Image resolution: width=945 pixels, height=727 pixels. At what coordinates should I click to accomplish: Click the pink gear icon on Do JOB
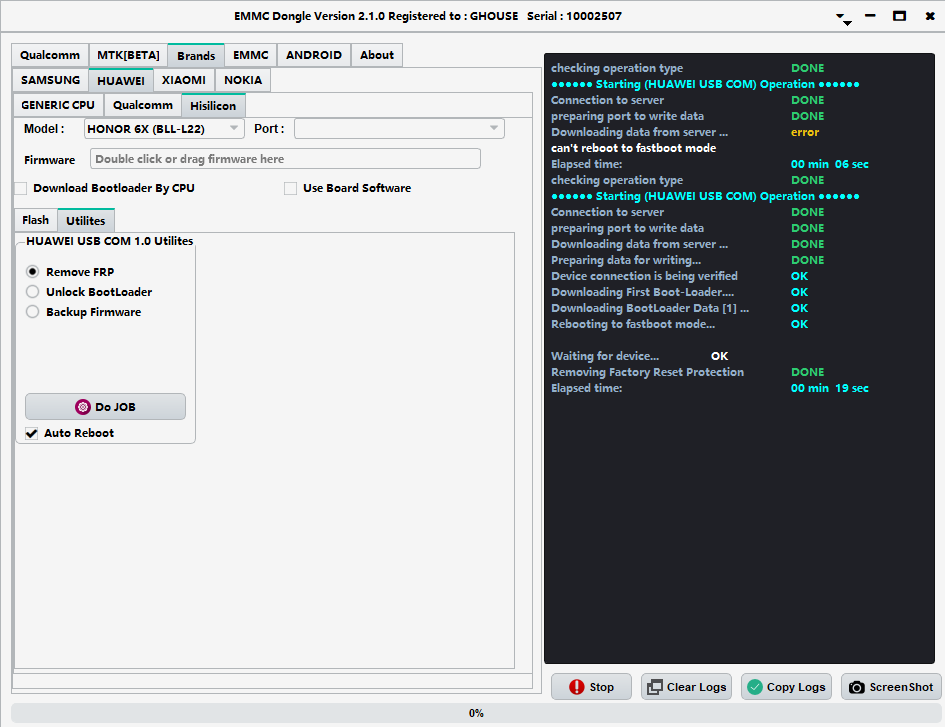tap(83, 407)
